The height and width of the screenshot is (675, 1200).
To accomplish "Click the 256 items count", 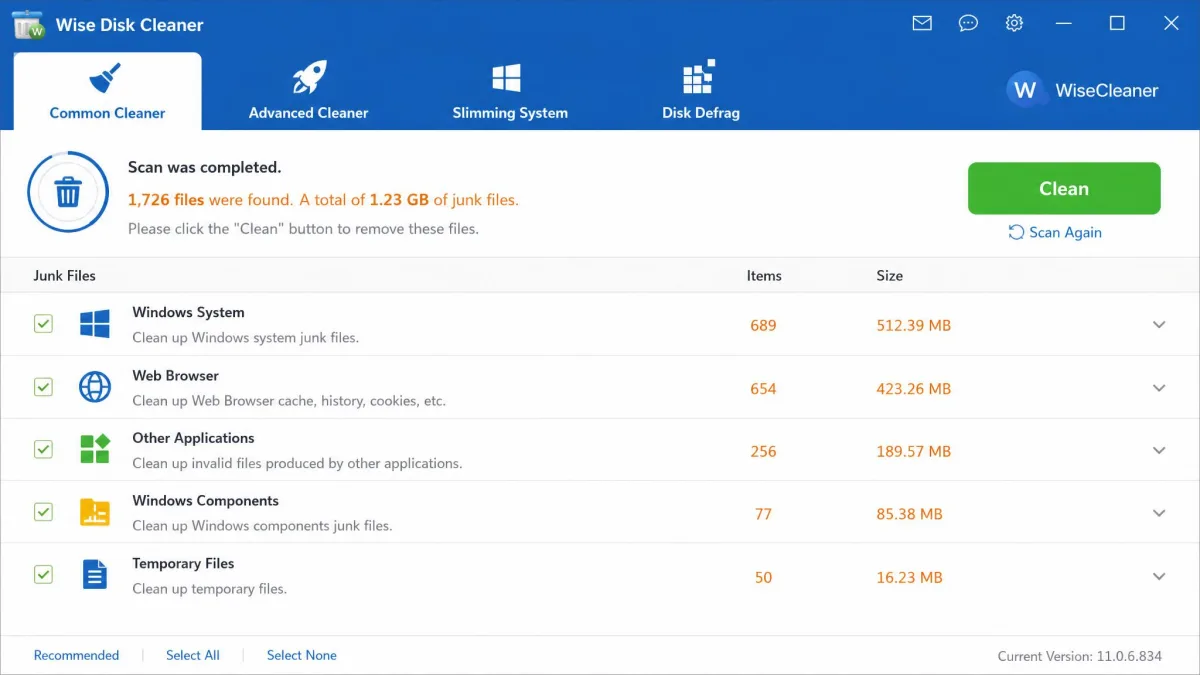I will pos(763,451).
